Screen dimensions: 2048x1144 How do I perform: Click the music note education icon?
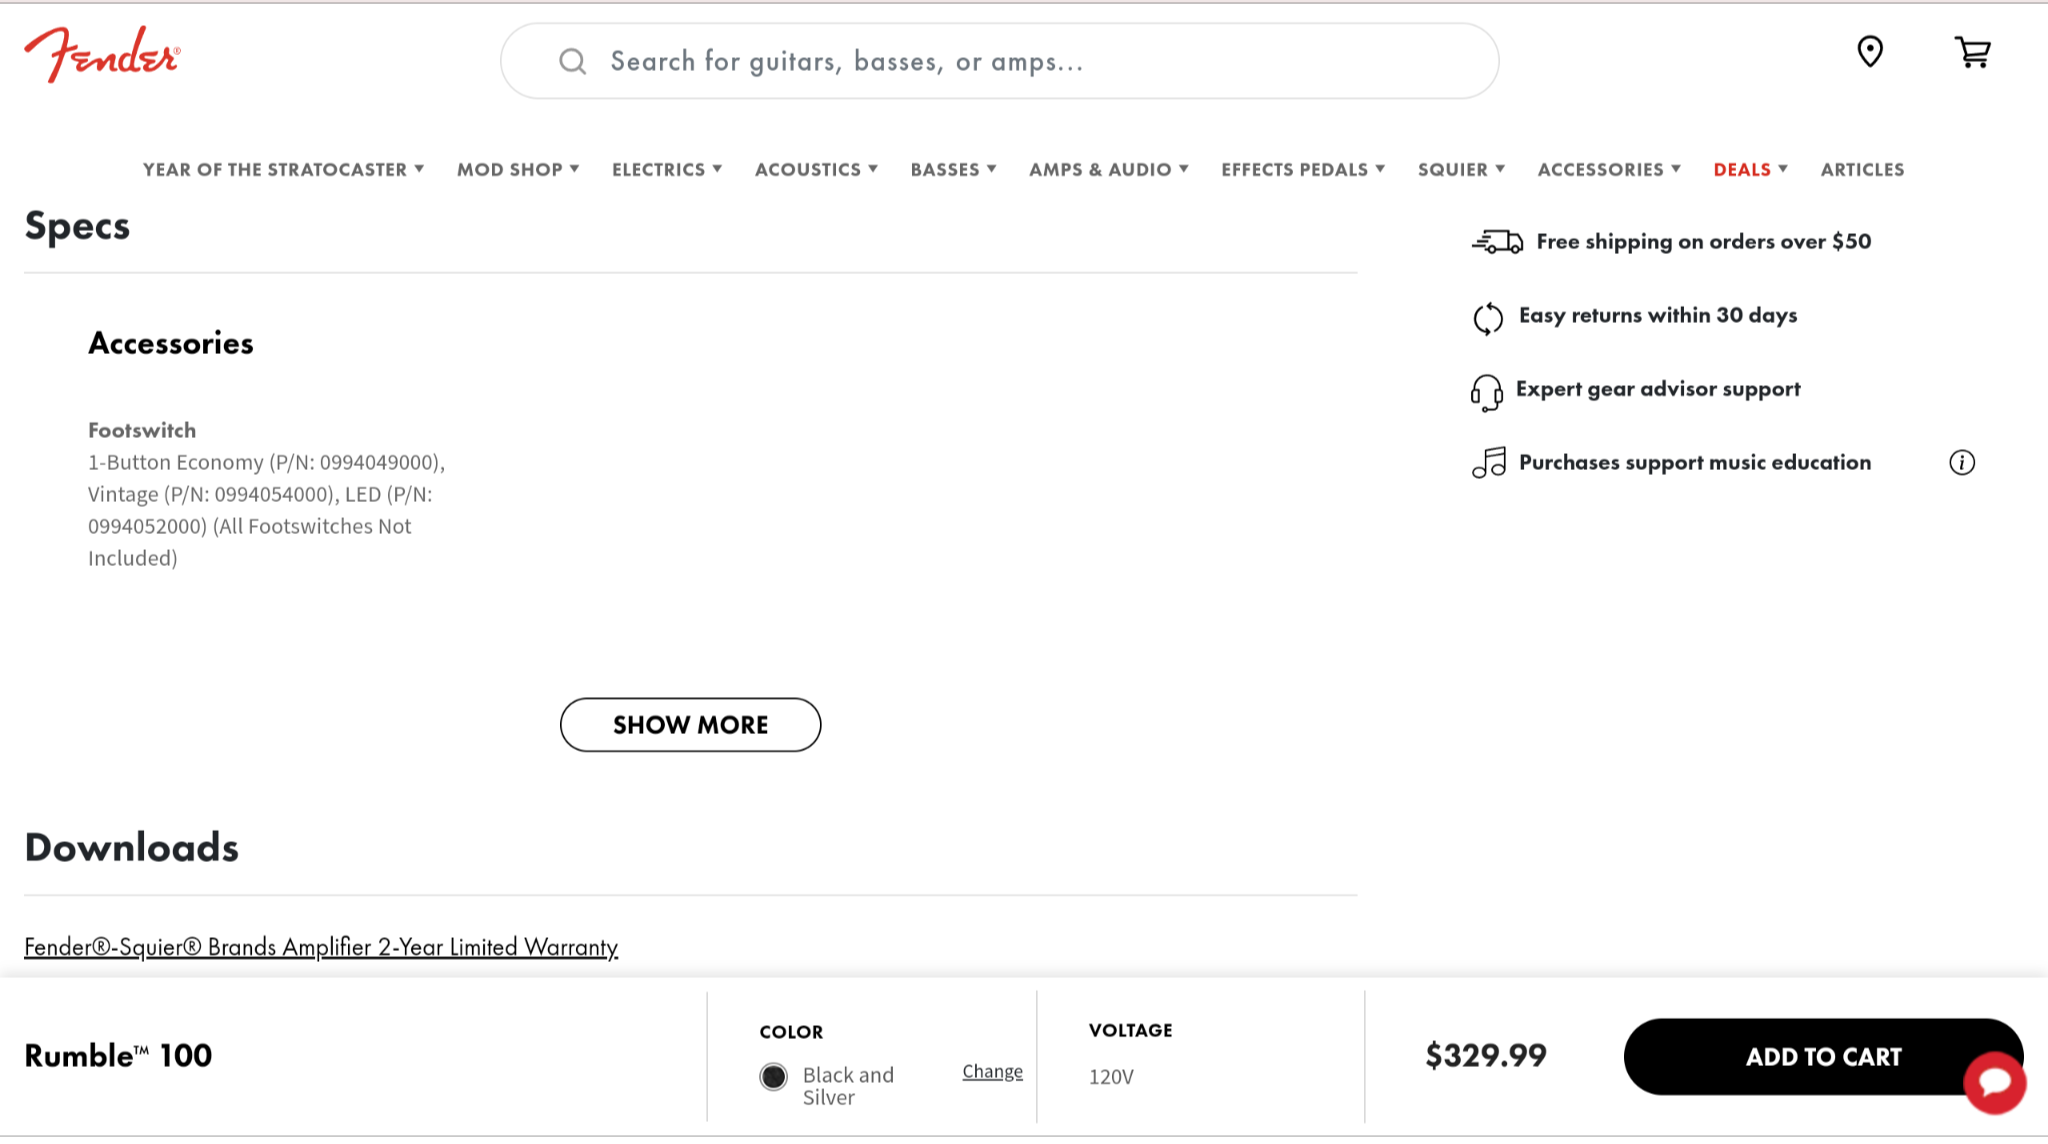pyautogui.click(x=1489, y=463)
